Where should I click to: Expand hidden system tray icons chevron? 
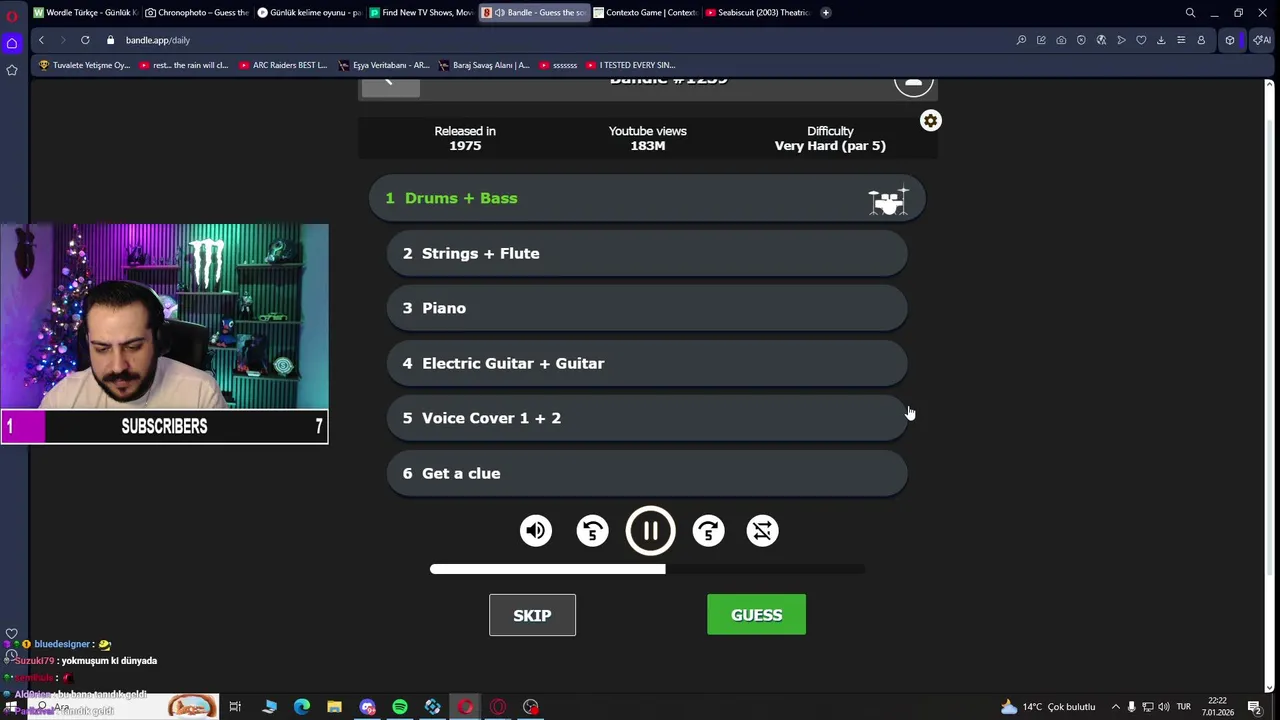pos(1116,707)
